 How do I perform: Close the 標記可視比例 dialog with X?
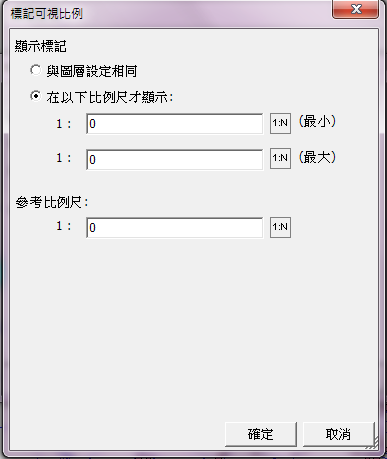tap(355, 9)
